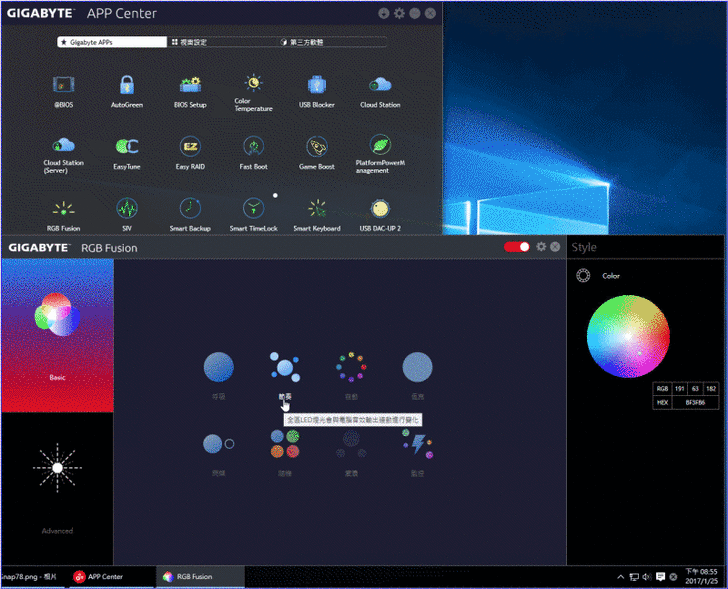Viewport: 728px width, 589px height.
Task: Open the @BIOS app
Action: point(64,86)
